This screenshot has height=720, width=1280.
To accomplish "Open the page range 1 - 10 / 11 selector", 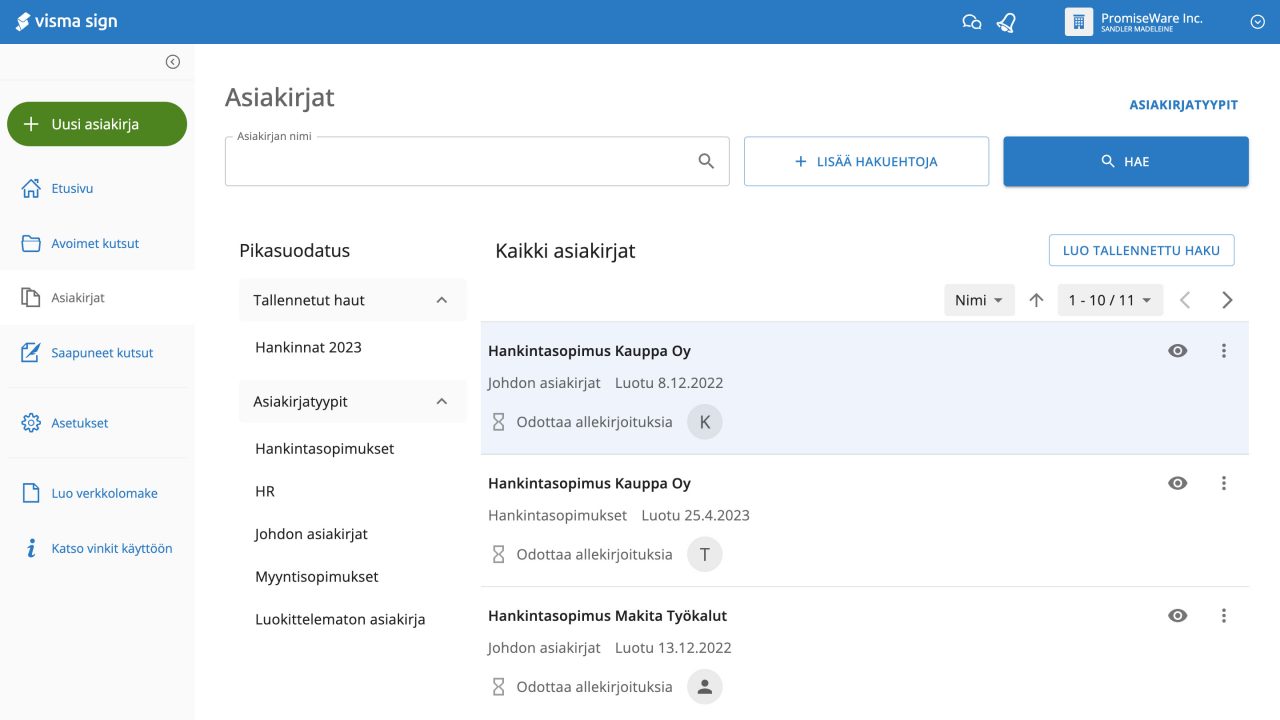I will click(x=1110, y=300).
